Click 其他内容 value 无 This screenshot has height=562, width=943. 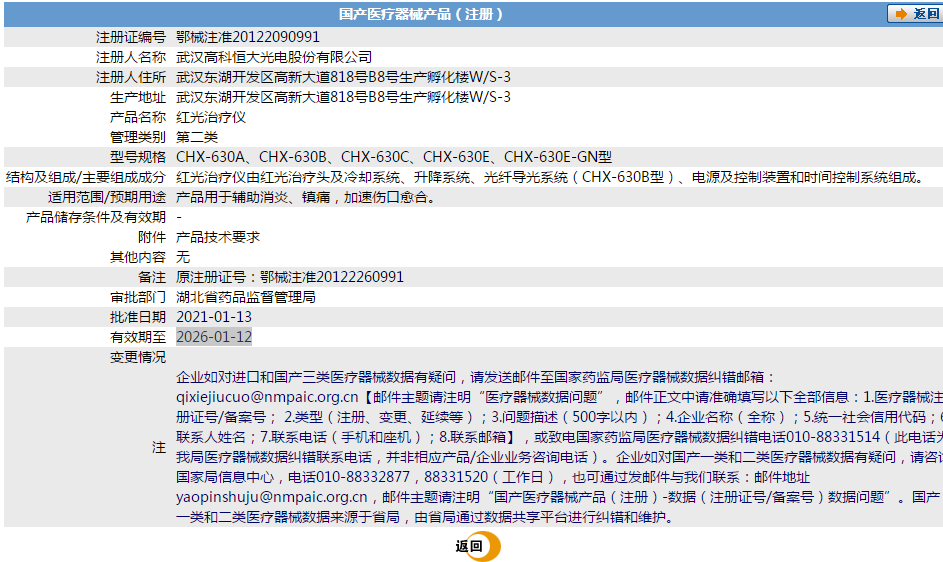[183, 257]
